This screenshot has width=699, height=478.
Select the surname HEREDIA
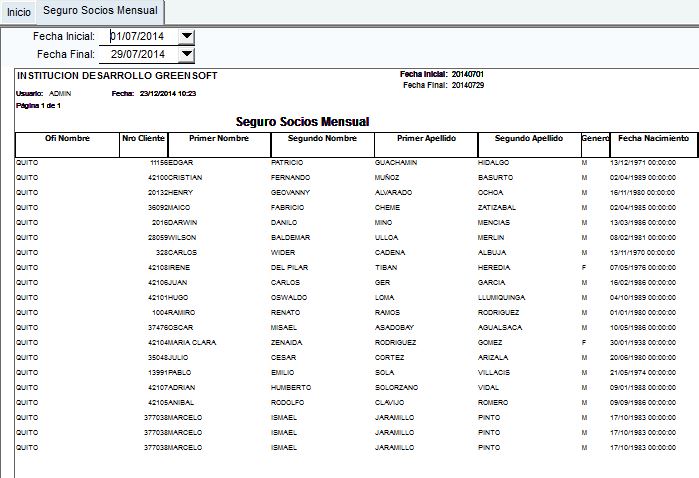[x=494, y=268]
